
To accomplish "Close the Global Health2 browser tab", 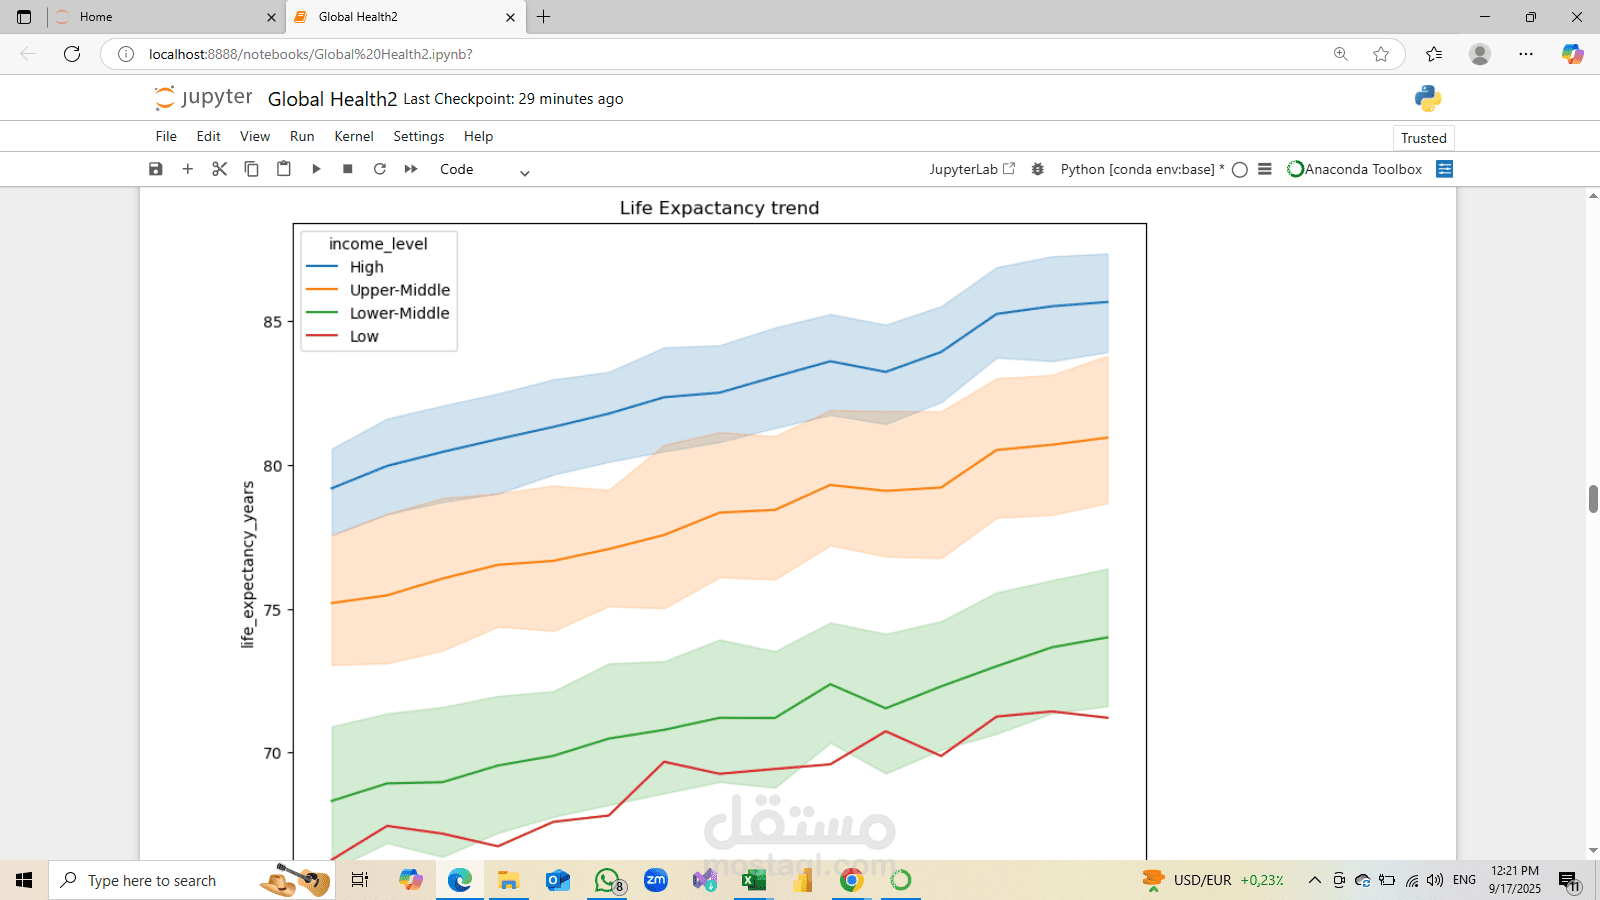I will click(x=510, y=17).
